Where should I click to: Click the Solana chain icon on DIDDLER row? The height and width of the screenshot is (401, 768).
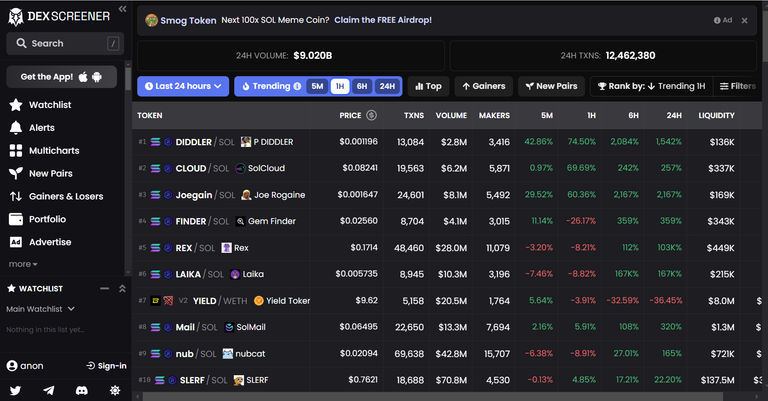click(155, 142)
